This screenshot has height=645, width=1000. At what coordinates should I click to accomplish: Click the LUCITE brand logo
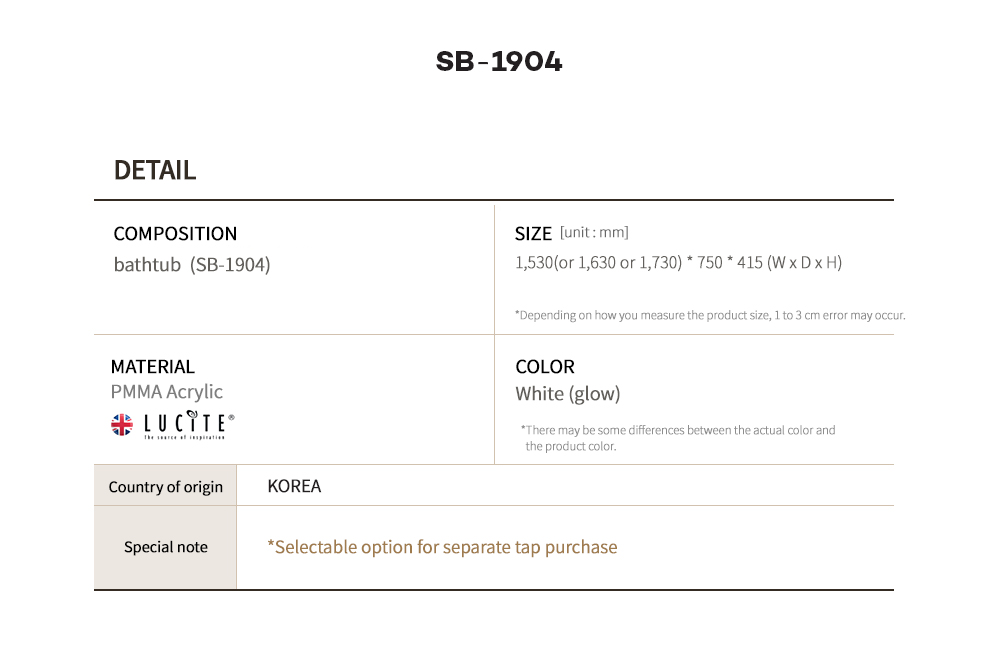[189, 422]
